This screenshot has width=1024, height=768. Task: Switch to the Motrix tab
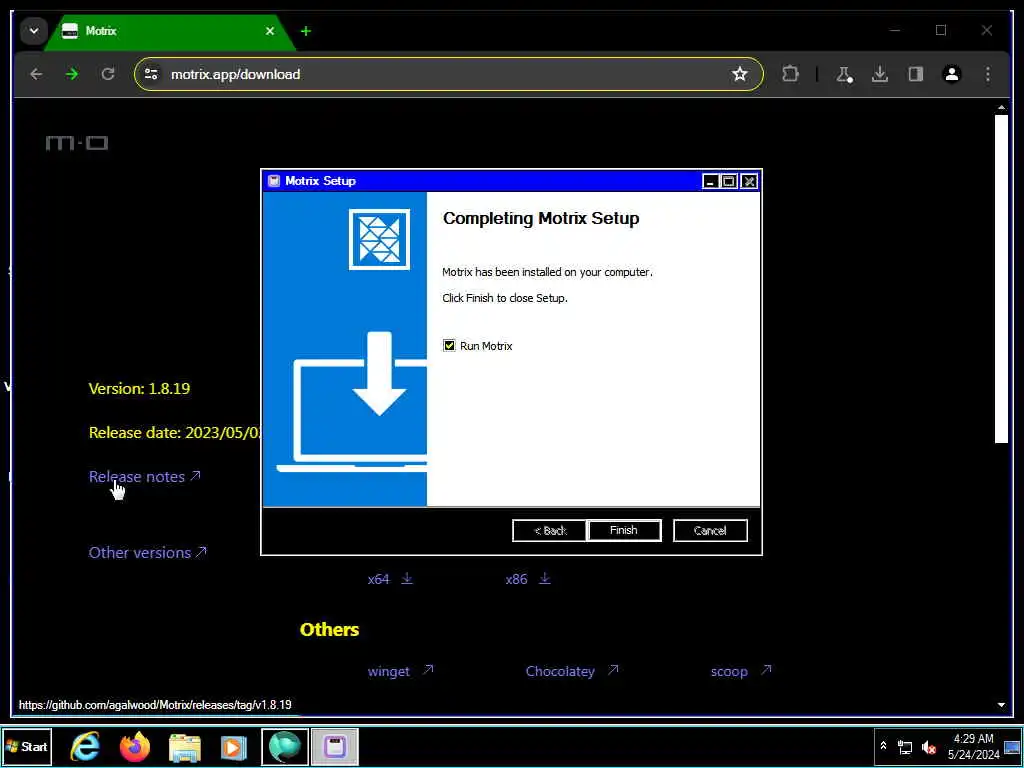[x=170, y=31]
